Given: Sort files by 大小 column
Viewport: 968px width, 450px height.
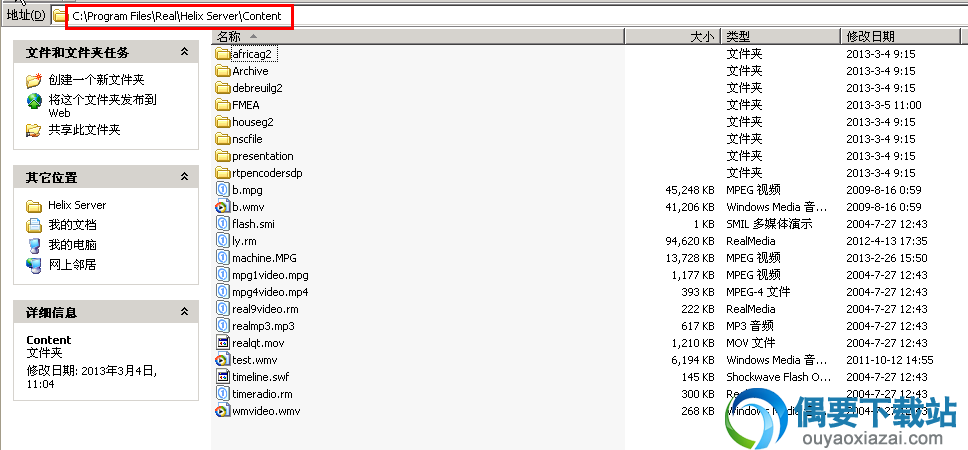Looking at the screenshot, I should [673, 36].
